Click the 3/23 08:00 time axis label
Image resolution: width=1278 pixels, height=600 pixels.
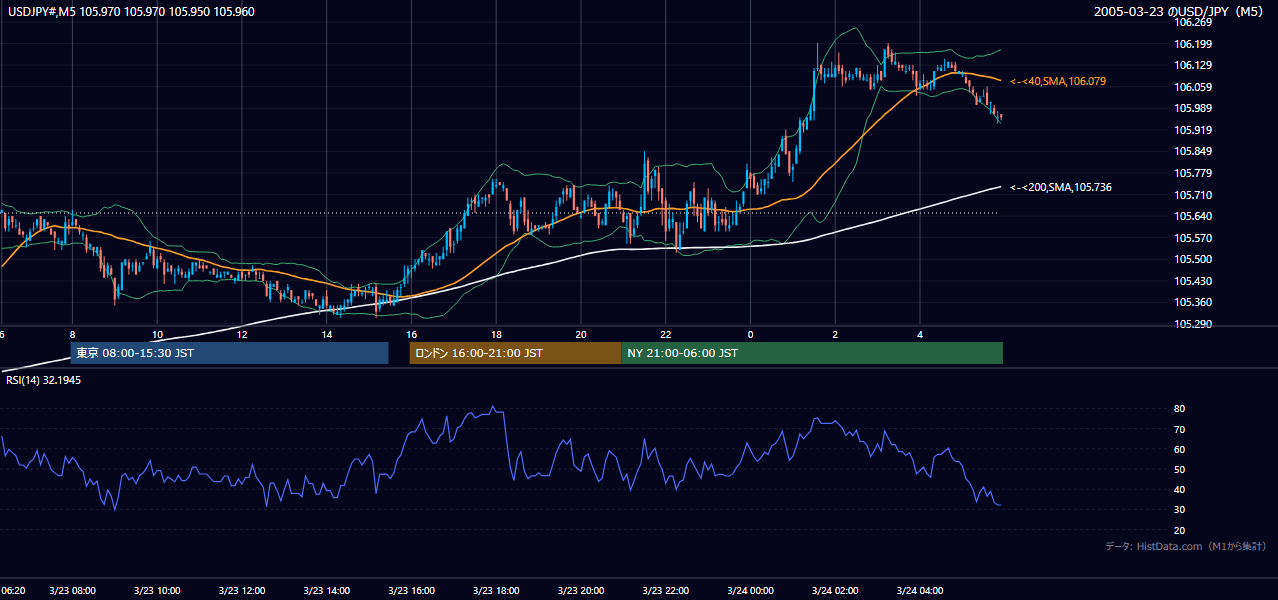73,591
